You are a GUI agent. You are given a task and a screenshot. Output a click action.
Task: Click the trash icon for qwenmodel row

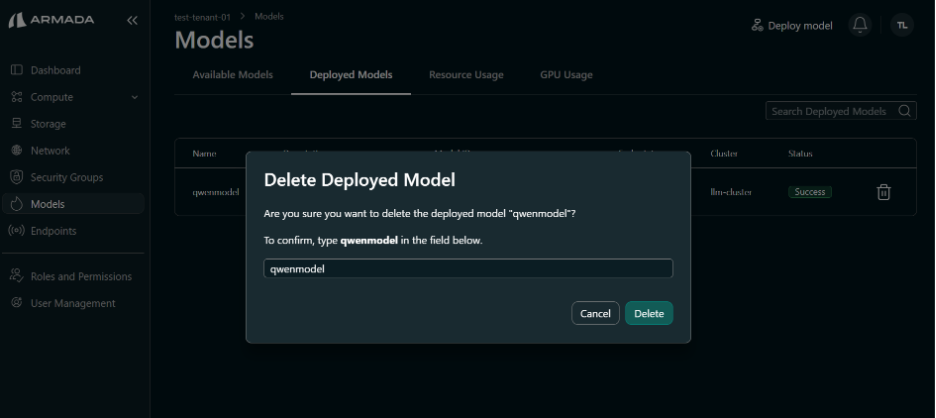(883, 192)
